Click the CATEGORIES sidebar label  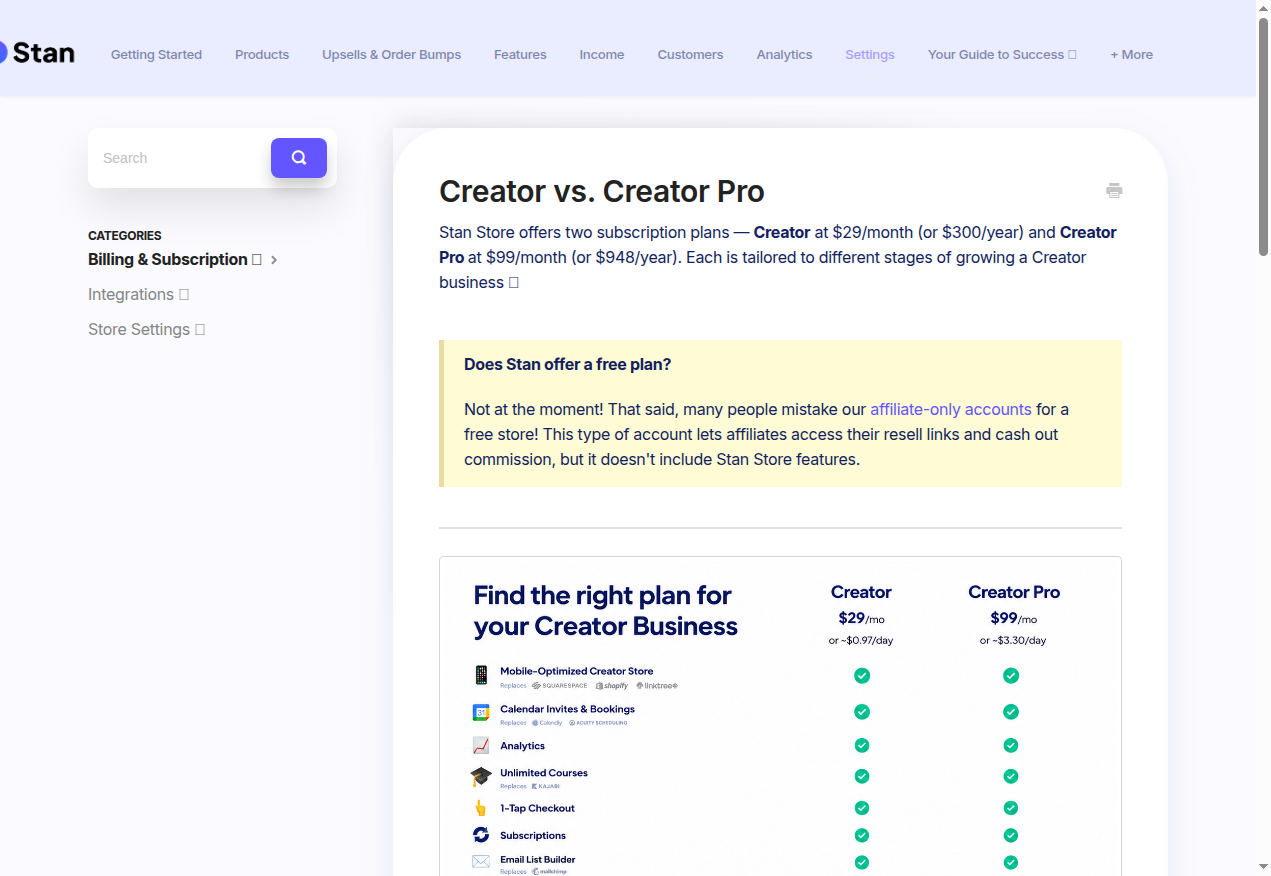point(125,236)
